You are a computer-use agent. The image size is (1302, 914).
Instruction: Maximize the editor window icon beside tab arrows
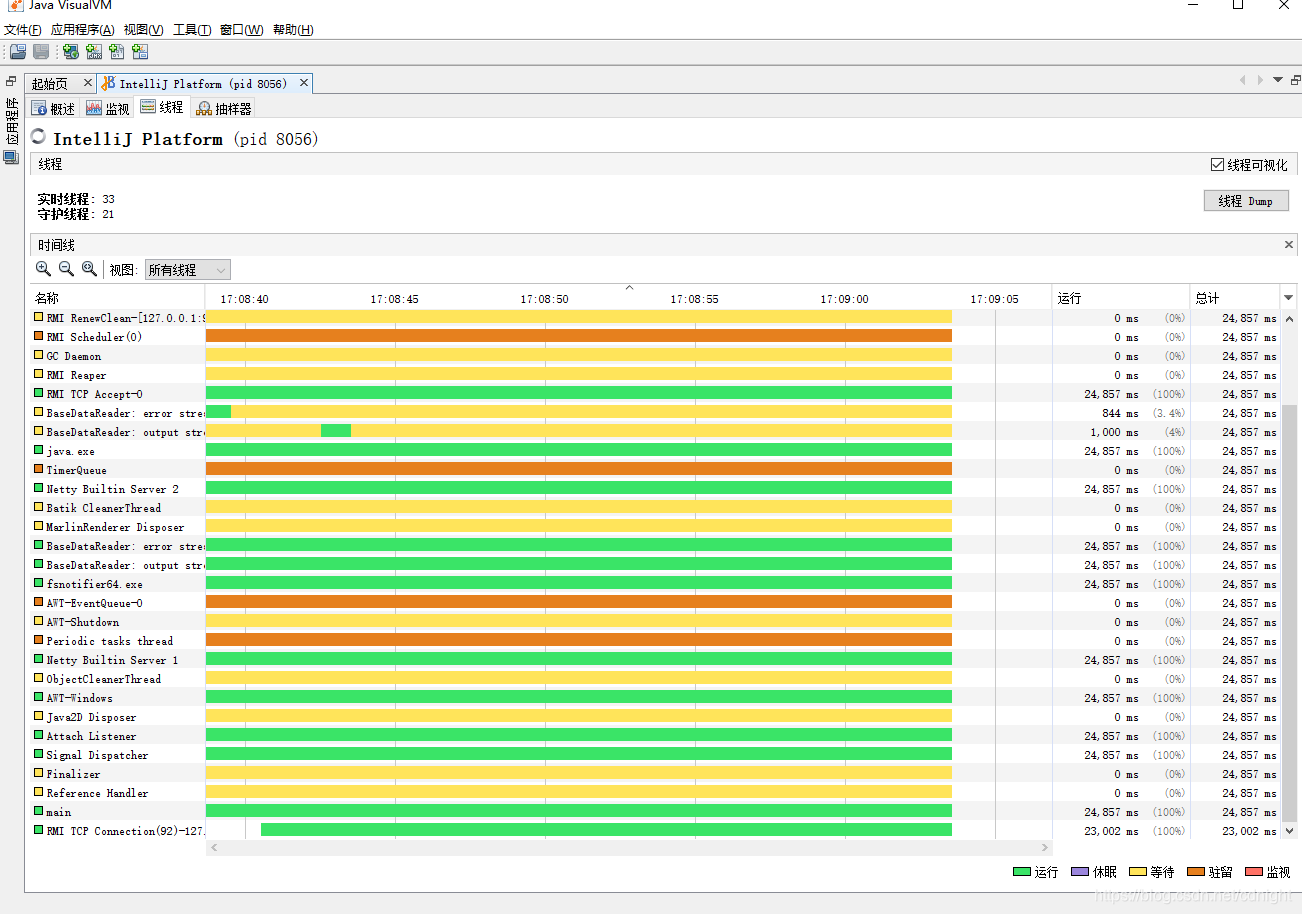pos(1295,80)
